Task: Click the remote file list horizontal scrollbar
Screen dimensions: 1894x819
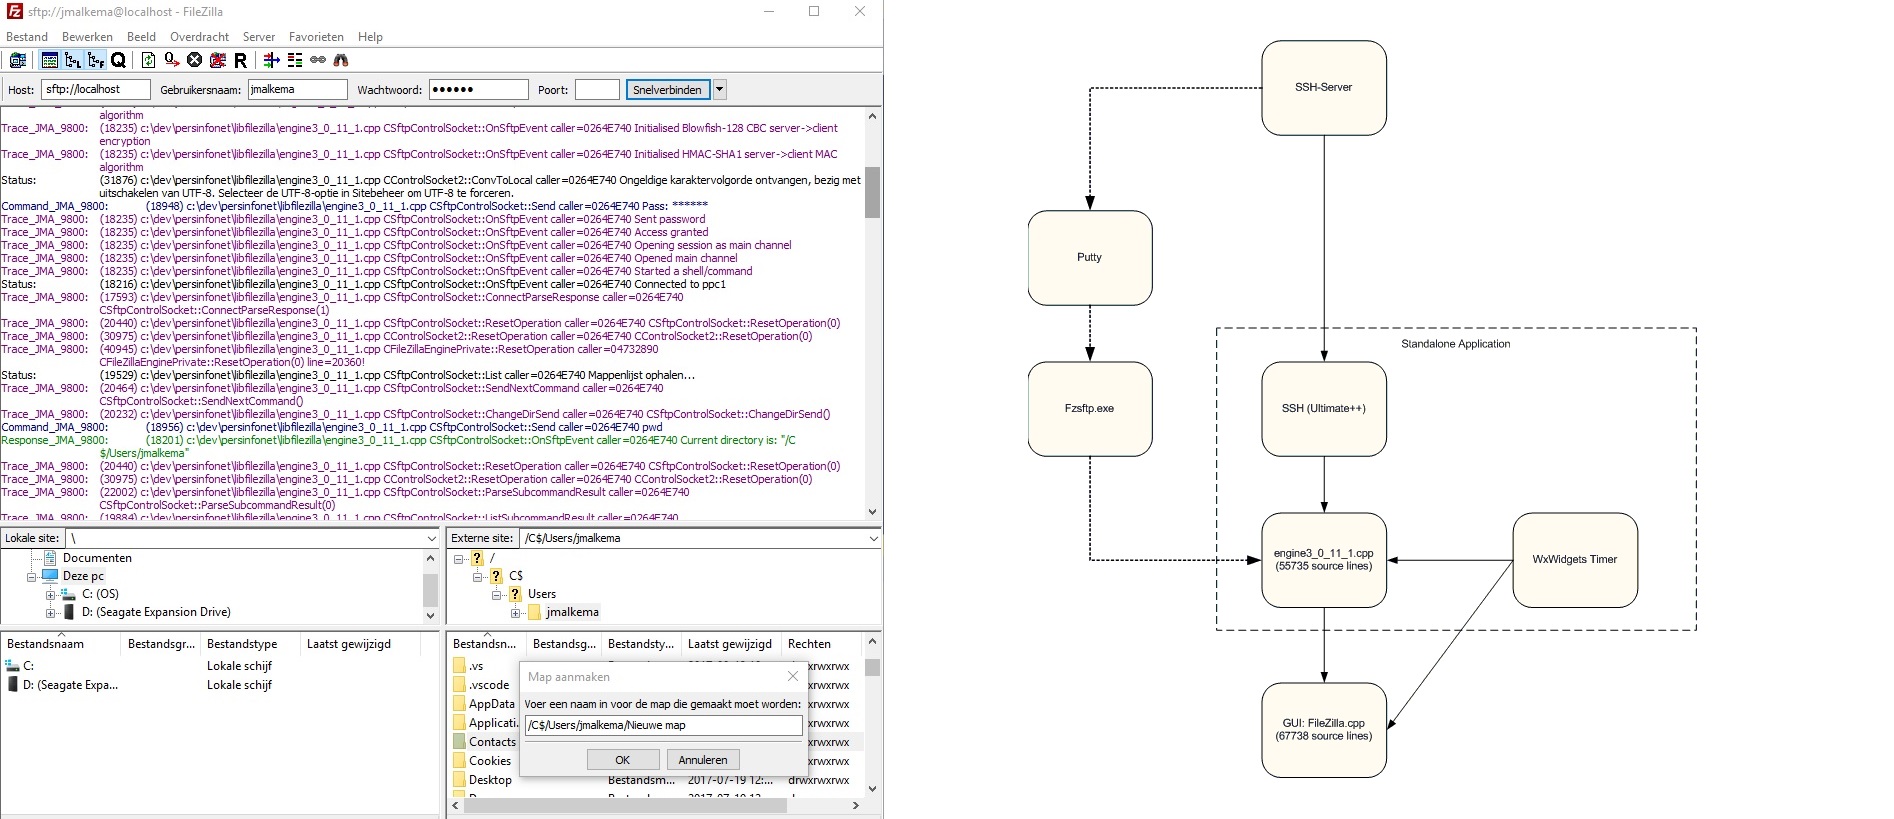Action: [623, 805]
